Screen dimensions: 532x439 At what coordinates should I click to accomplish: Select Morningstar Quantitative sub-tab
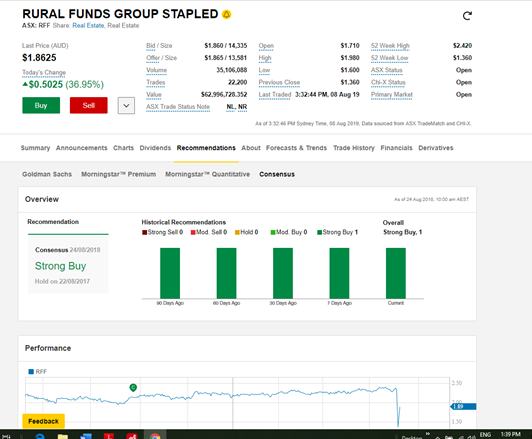(x=207, y=174)
